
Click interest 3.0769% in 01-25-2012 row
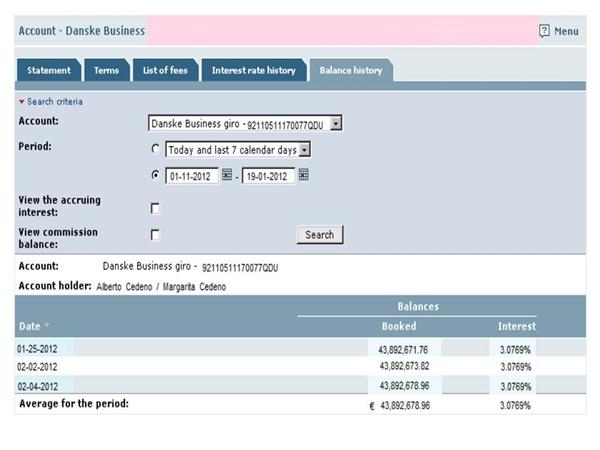click(x=515, y=349)
